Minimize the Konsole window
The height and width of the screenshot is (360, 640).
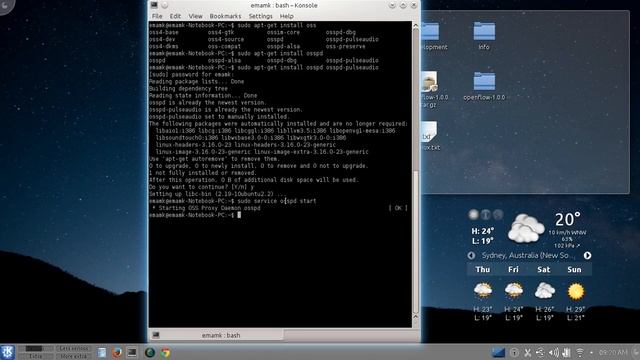click(x=392, y=5)
